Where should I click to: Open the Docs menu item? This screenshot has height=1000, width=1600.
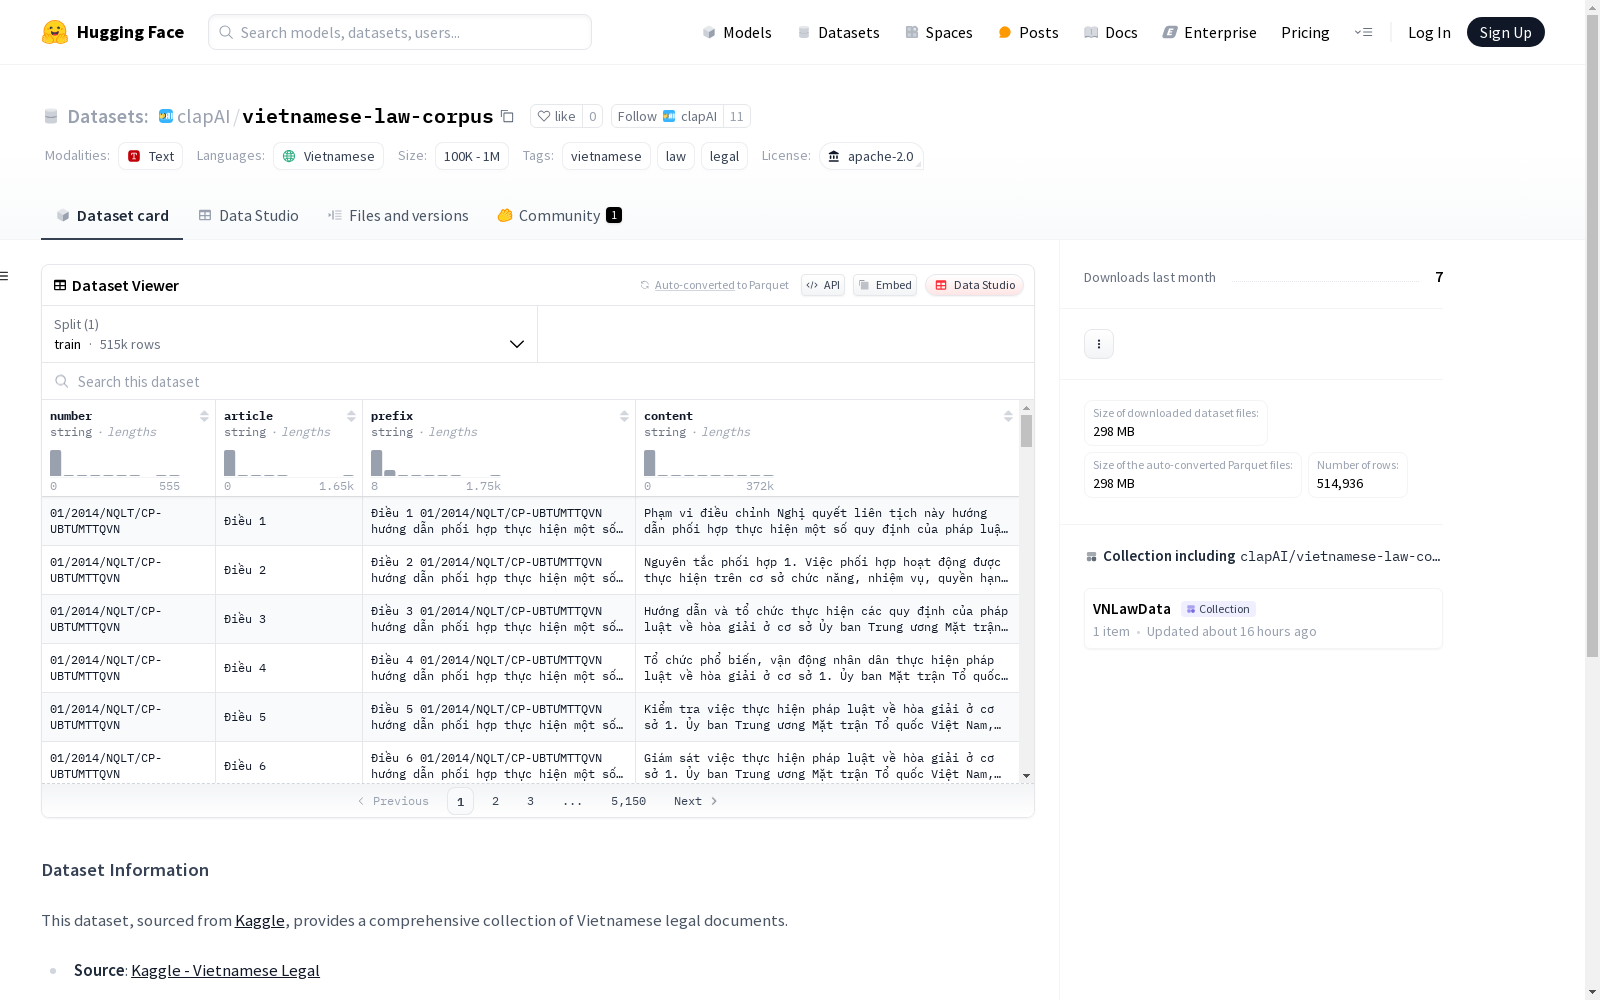[x=1111, y=32]
